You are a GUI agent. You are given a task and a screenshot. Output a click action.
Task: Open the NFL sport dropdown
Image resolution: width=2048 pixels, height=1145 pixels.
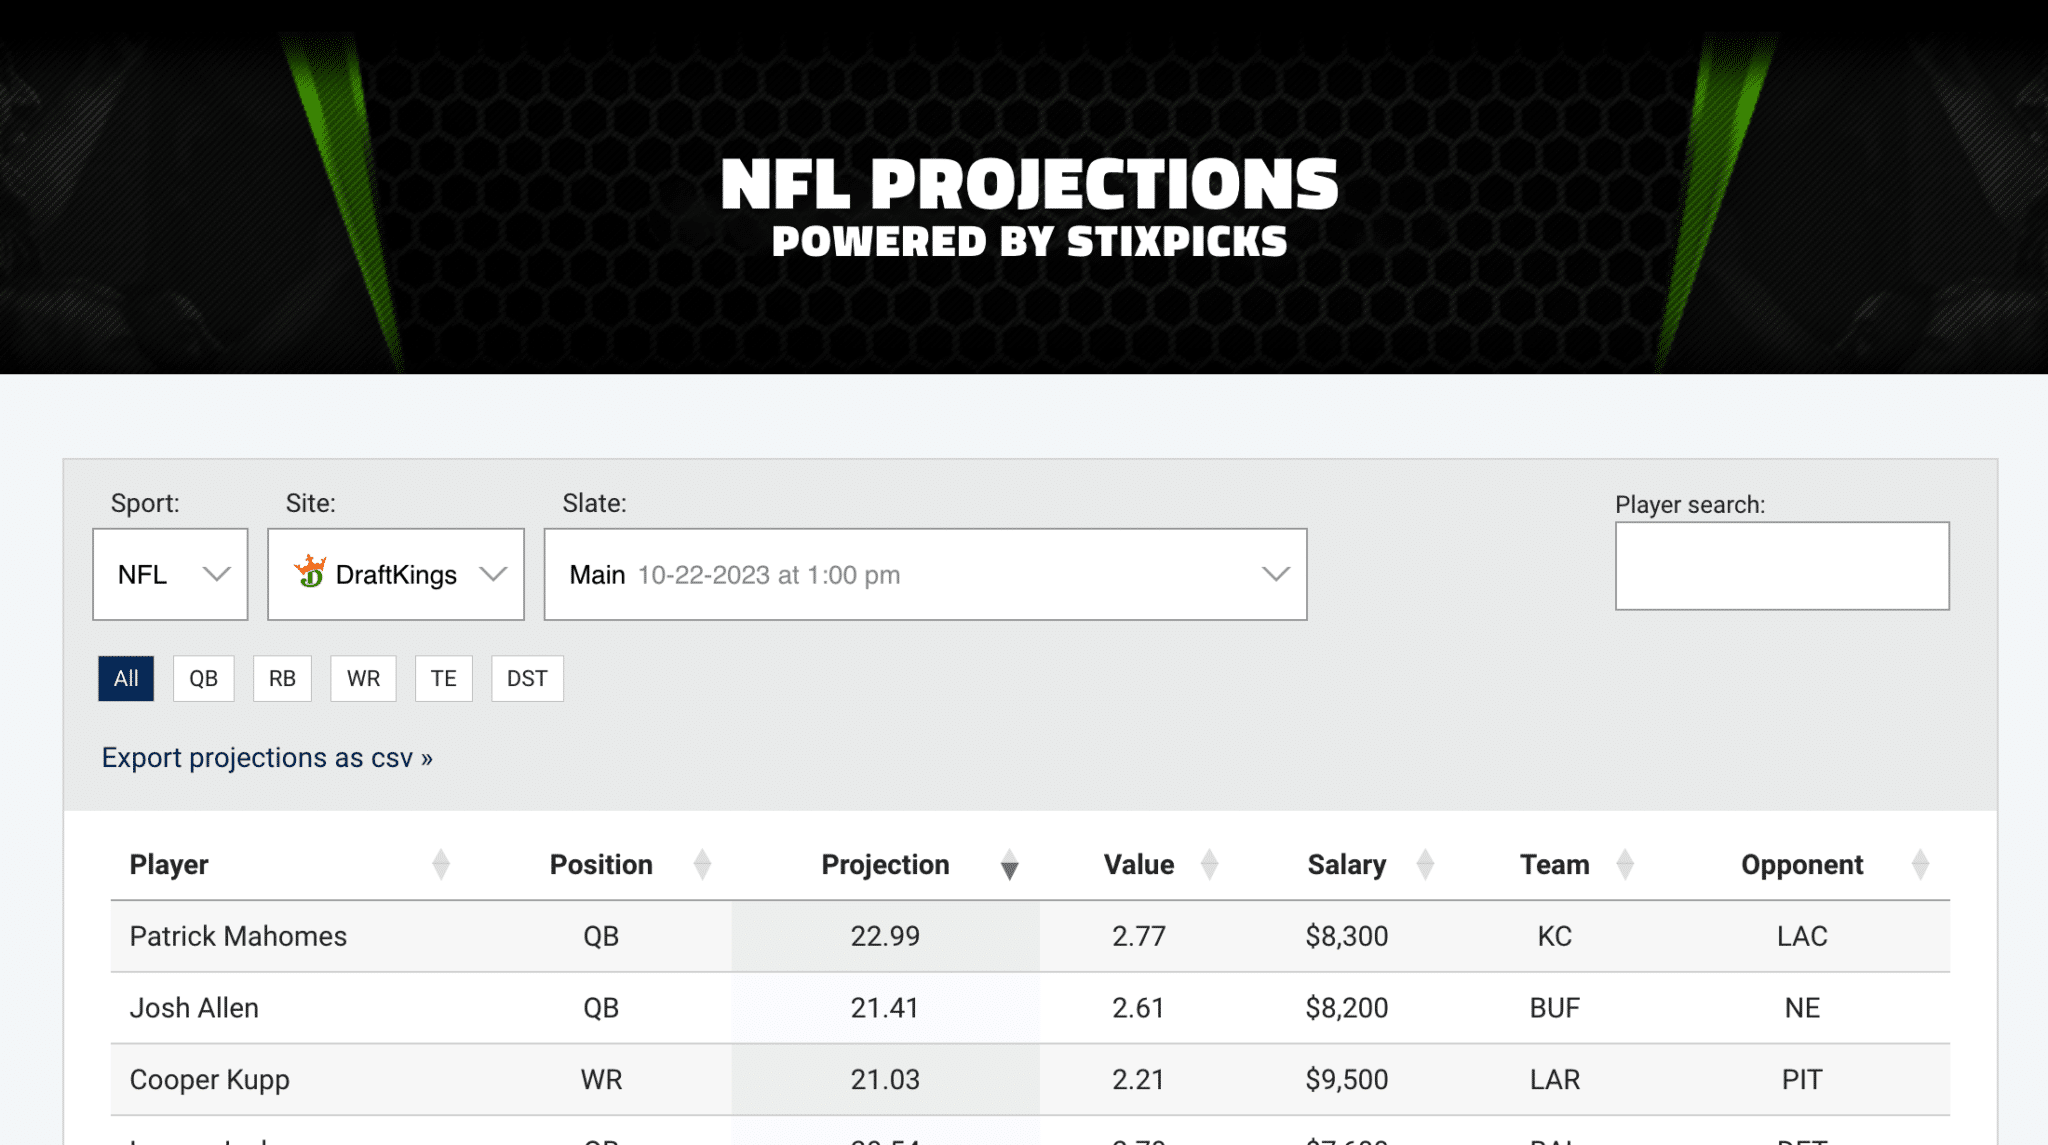[x=170, y=574]
